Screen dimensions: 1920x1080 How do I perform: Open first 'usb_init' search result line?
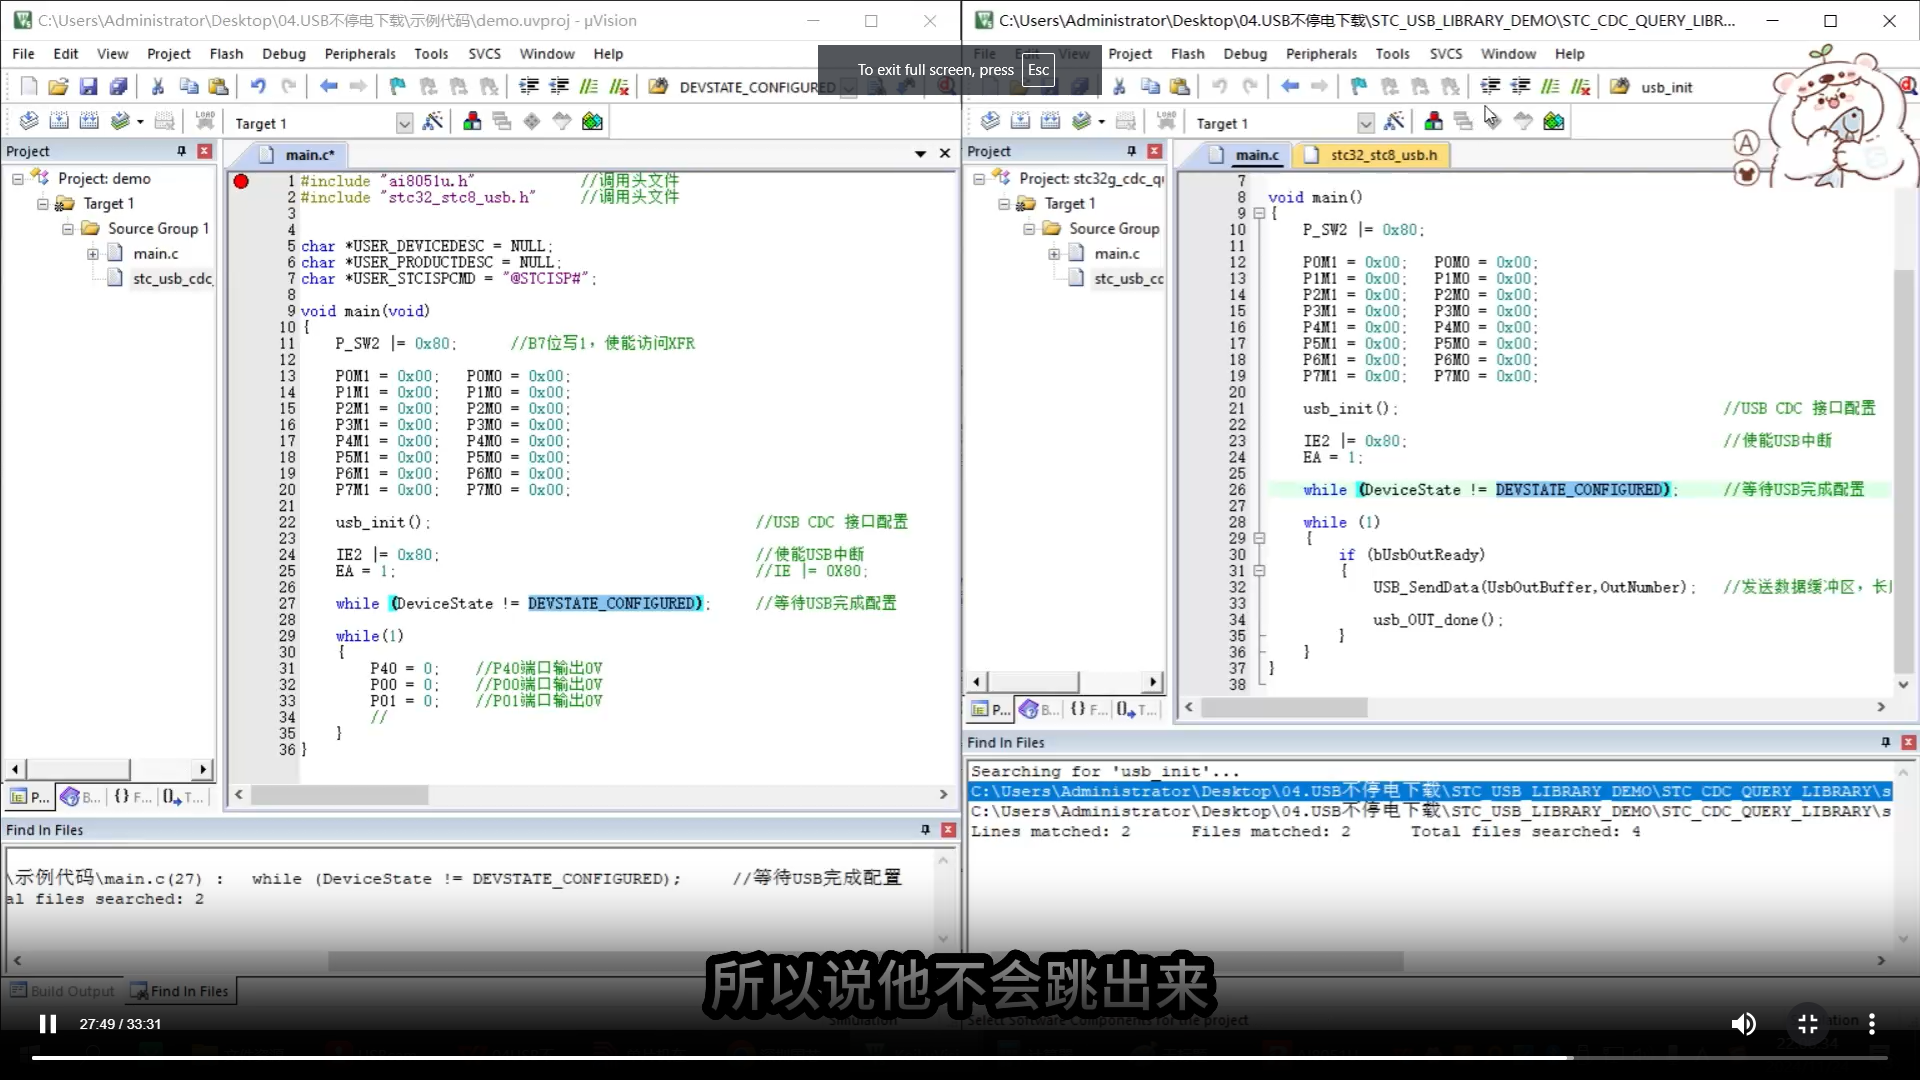pos(1430,791)
